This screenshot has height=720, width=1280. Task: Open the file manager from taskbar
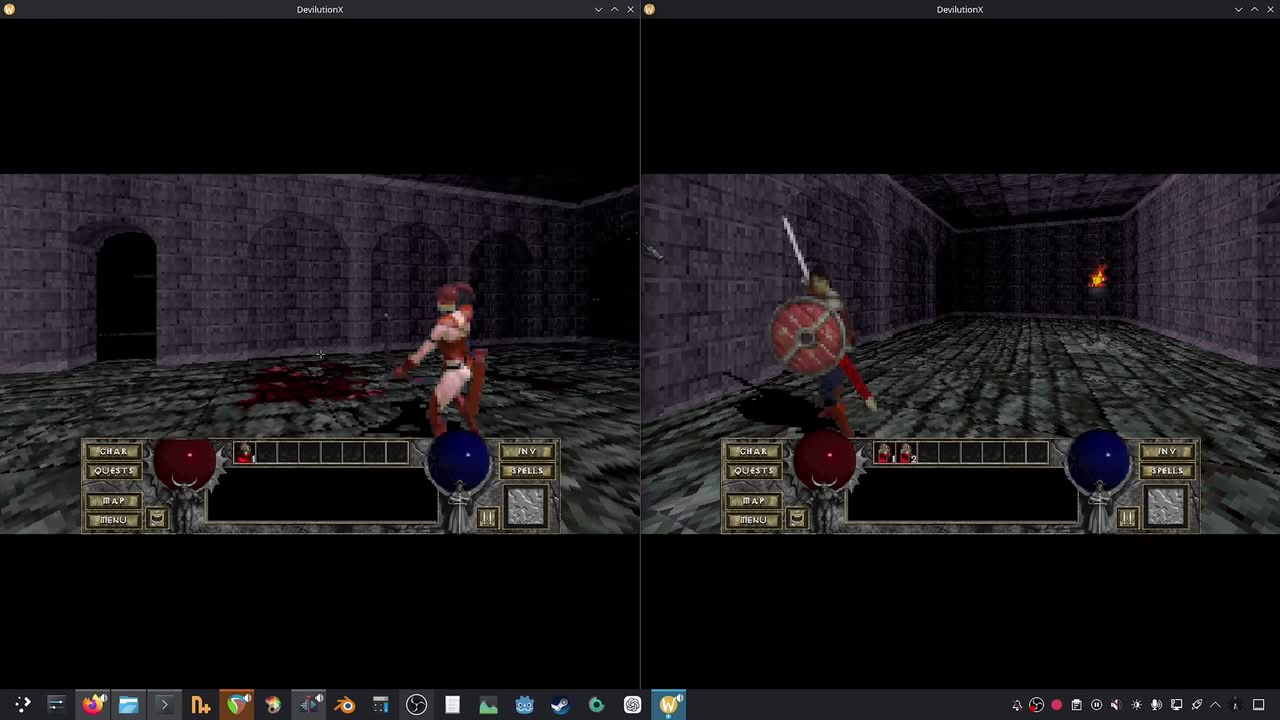point(128,705)
